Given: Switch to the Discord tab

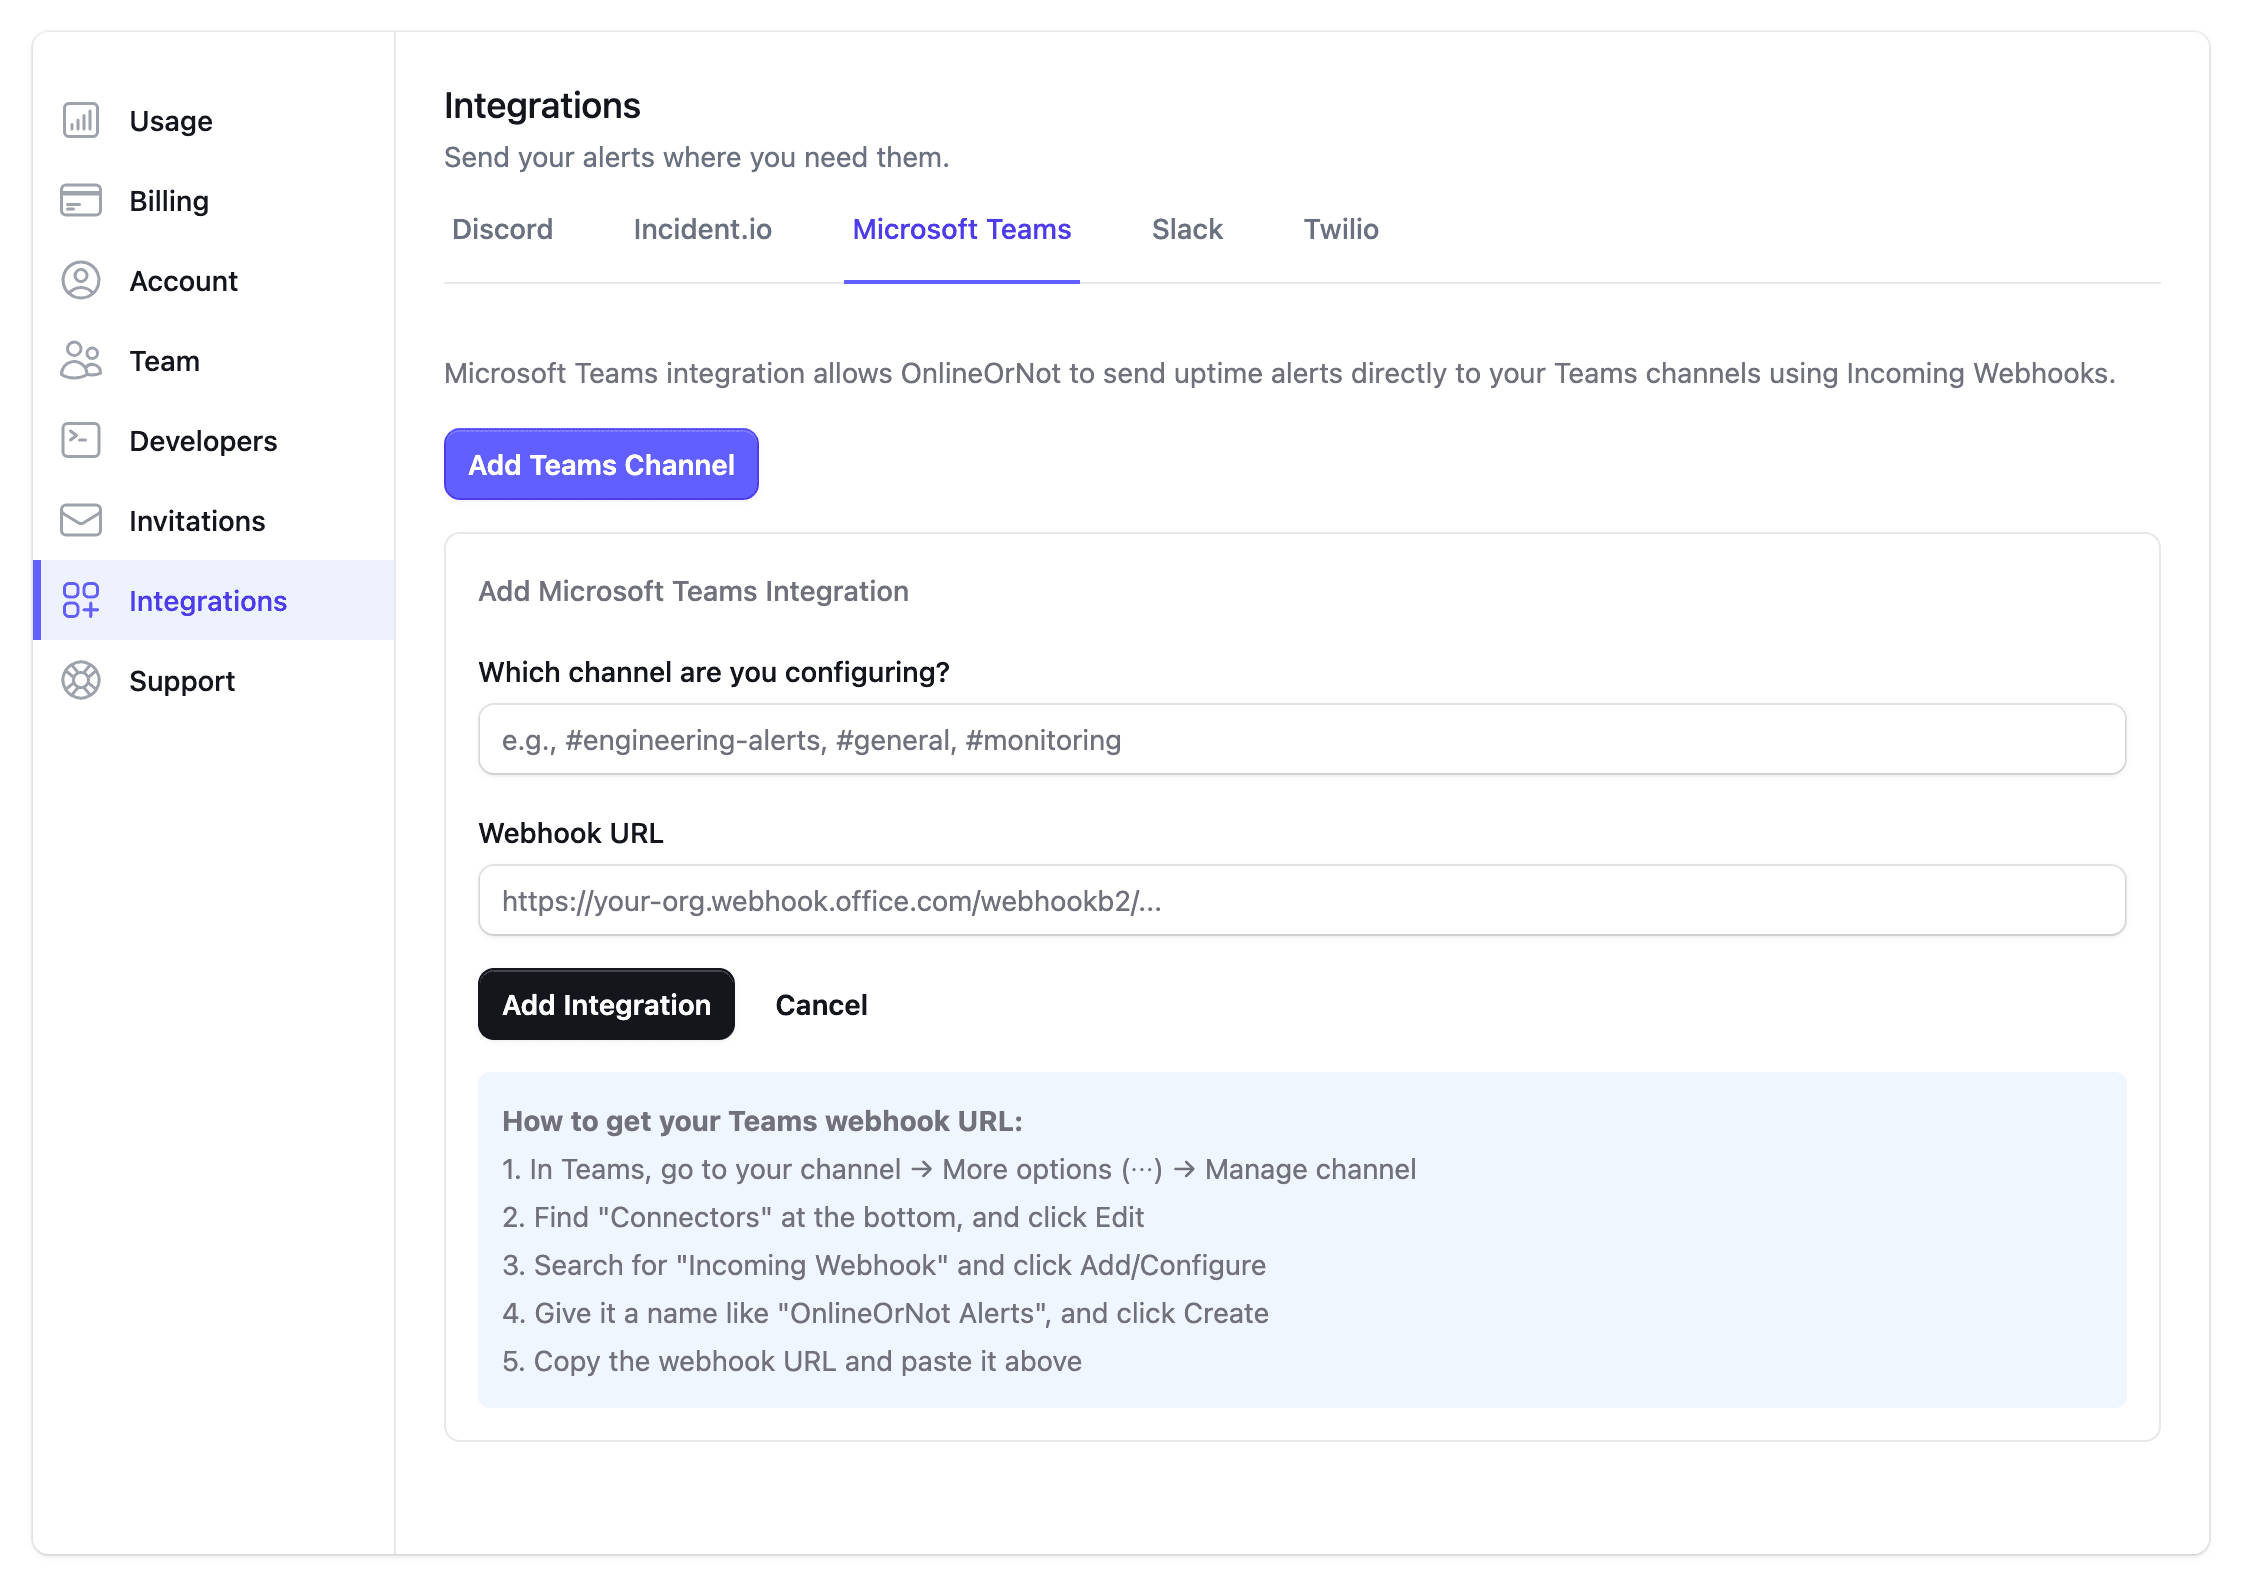Looking at the screenshot, I should [x=503, y=229].
